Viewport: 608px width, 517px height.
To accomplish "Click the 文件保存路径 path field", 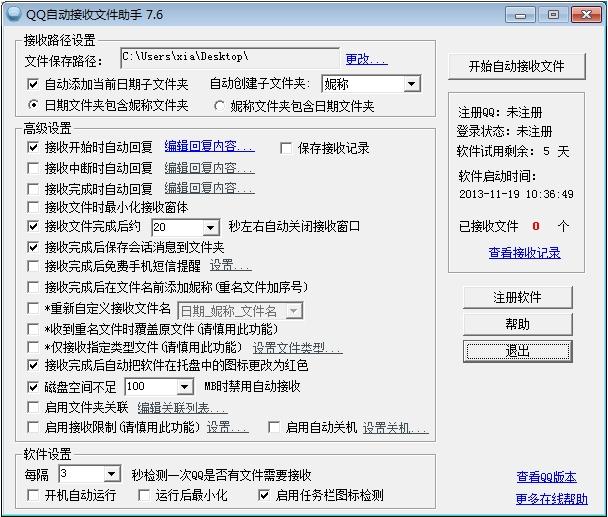I will pyautogui.click(x=230, y=57).
